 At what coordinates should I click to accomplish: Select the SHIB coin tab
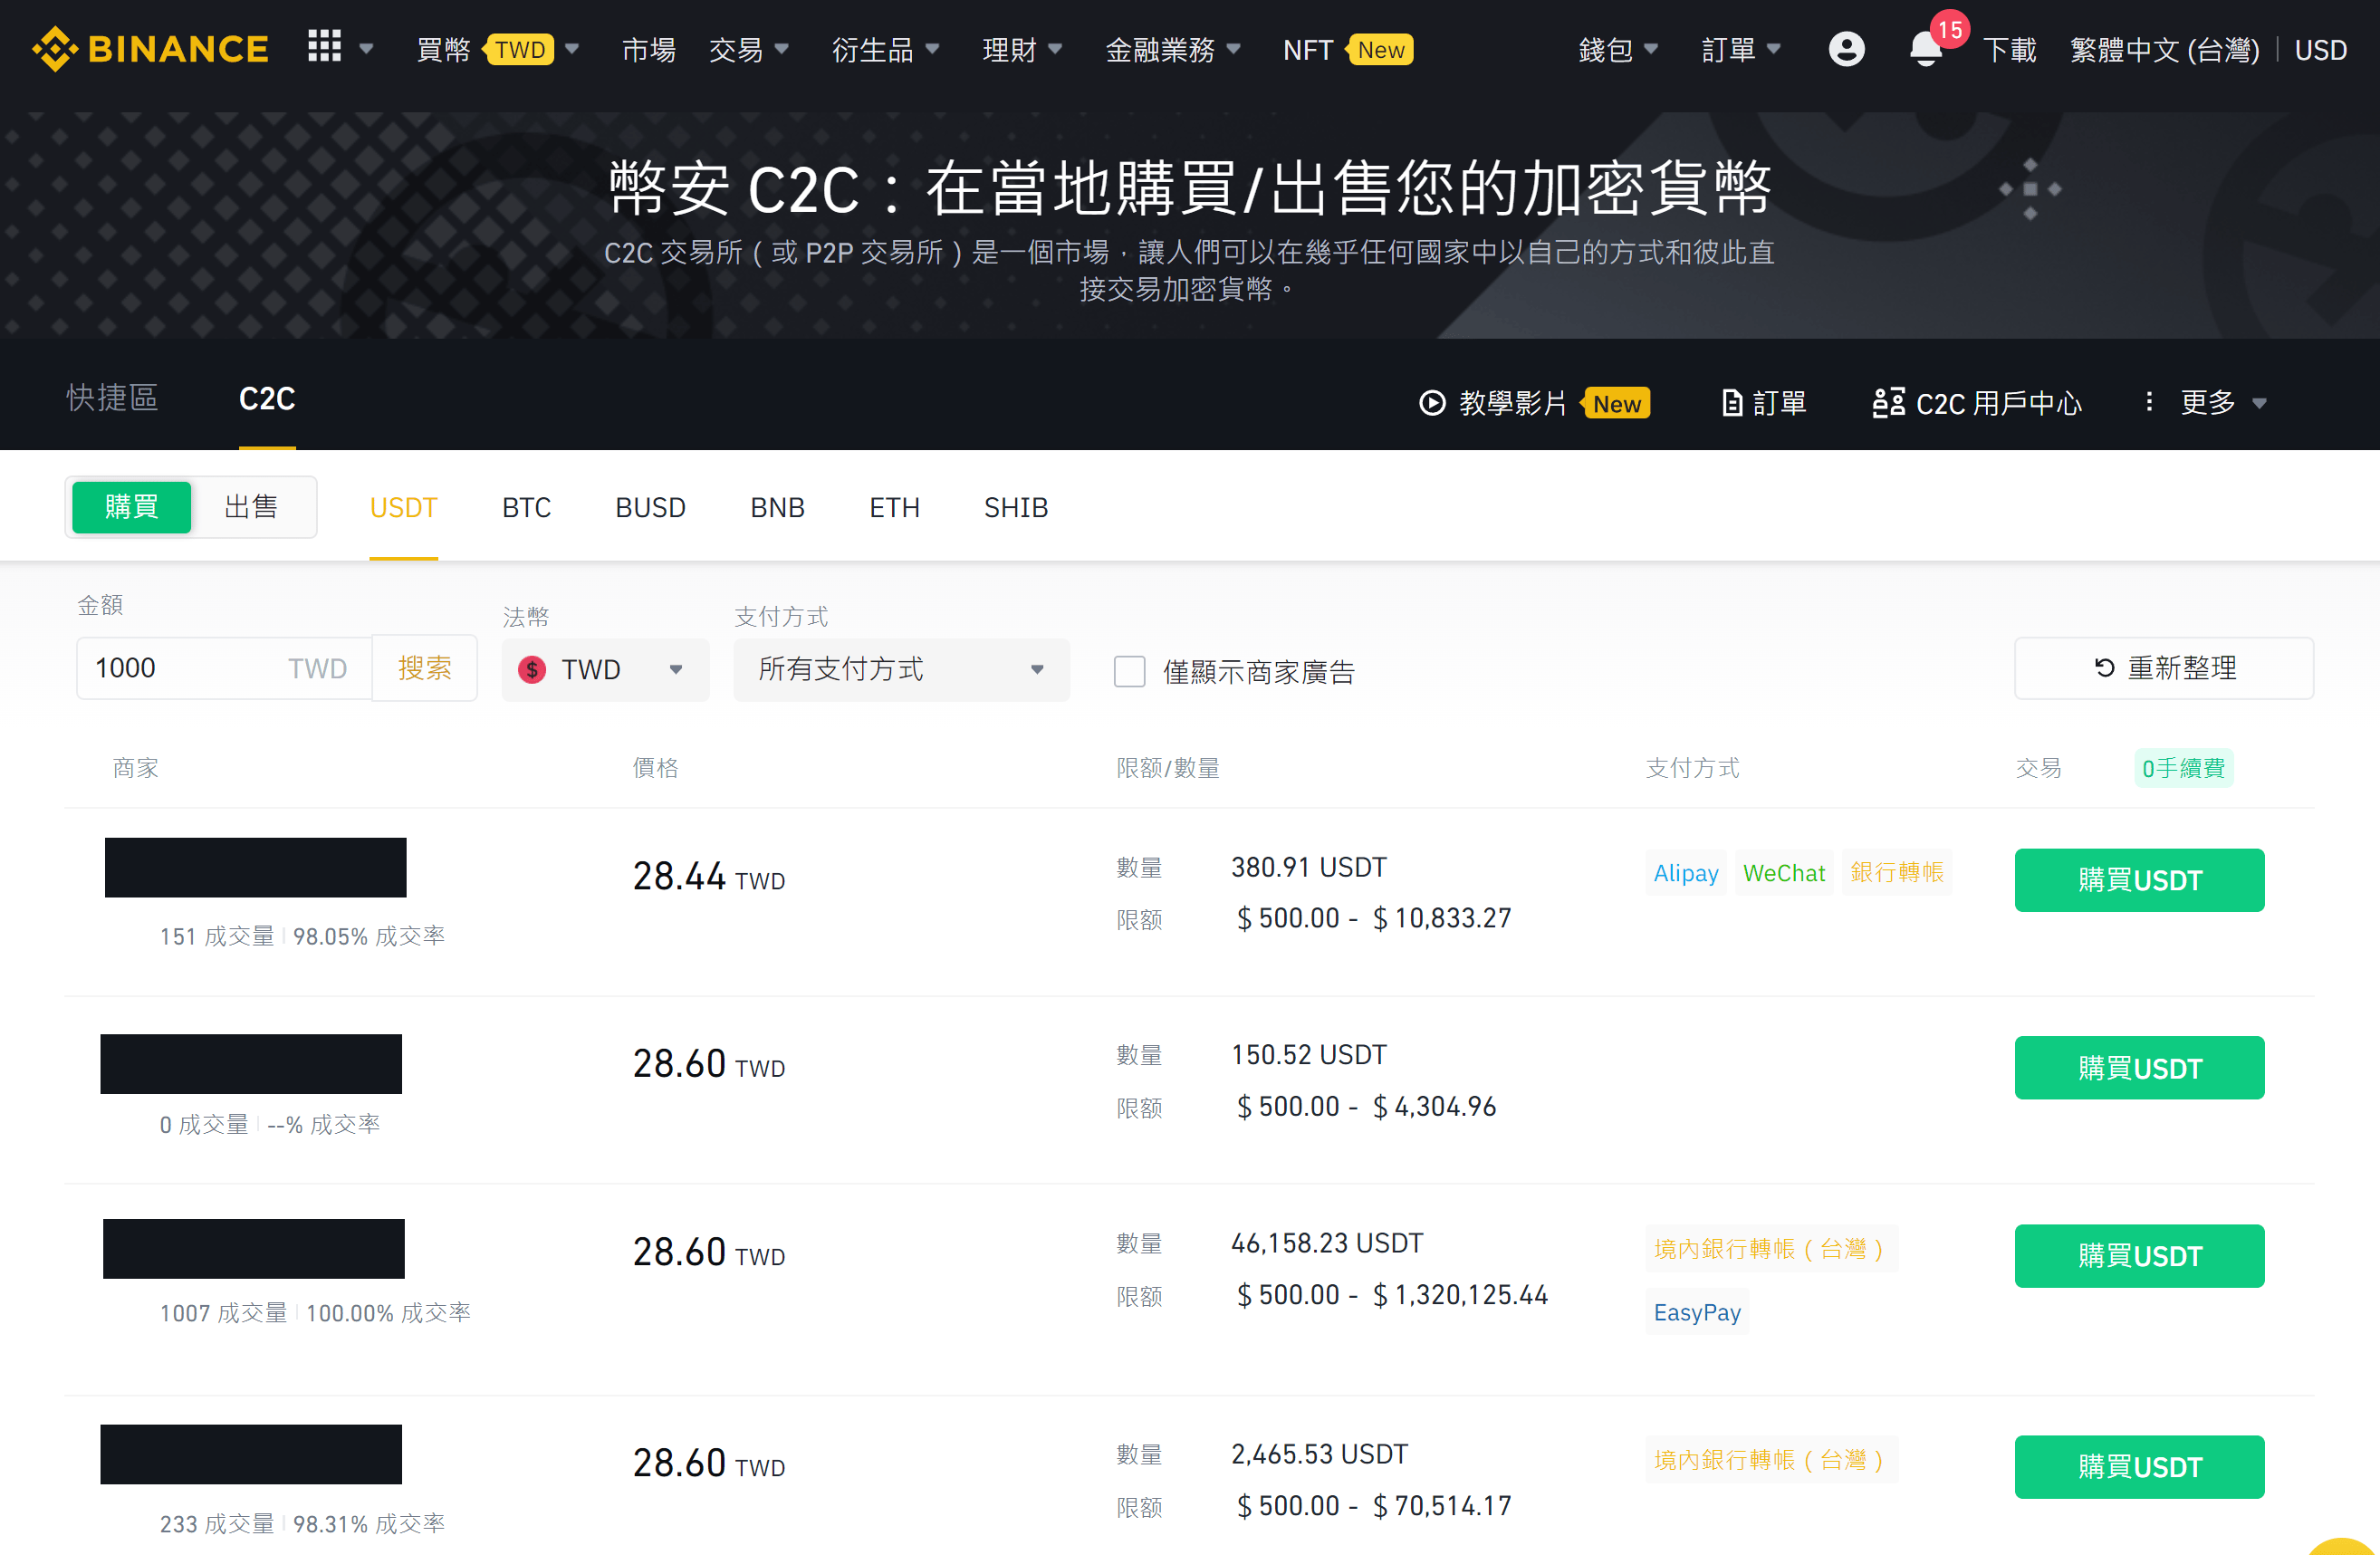click(x=1016, y=508)
